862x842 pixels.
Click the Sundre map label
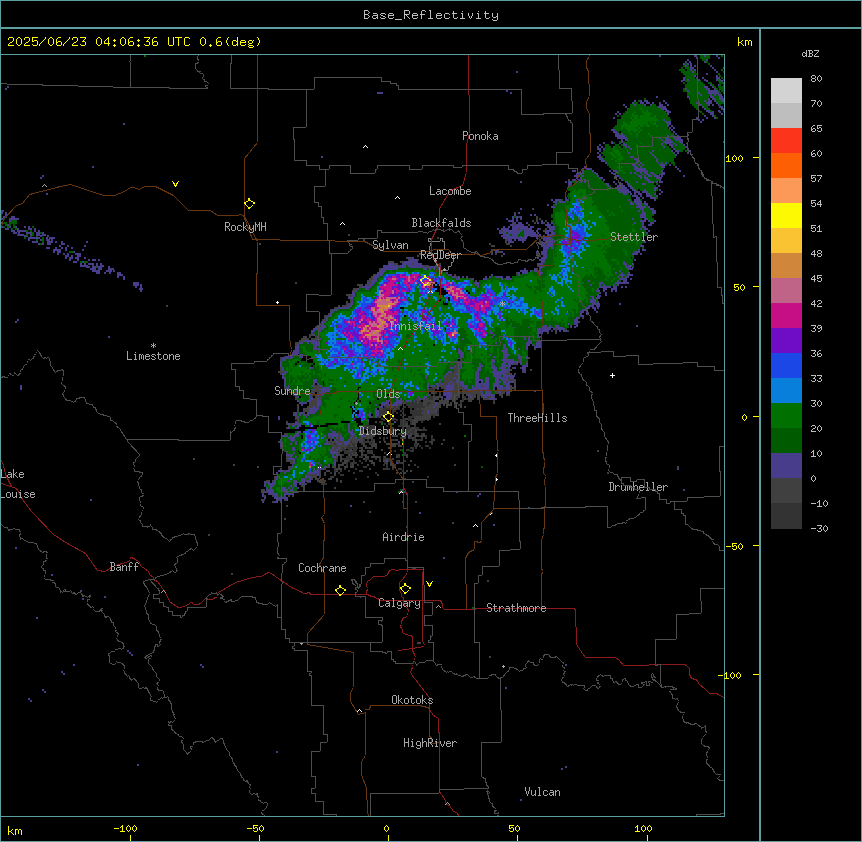pos(292,391)
